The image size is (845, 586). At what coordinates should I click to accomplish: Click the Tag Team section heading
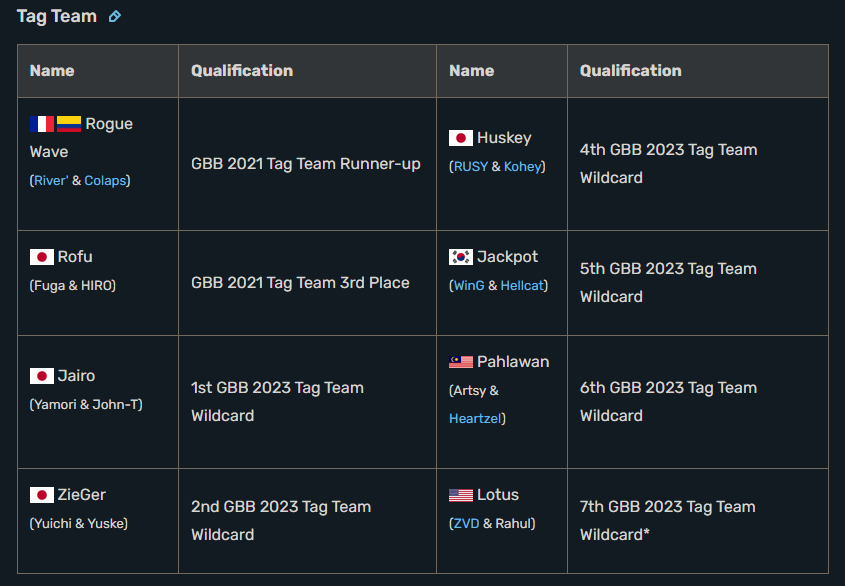pyautogui.click(x=57, y=17)
